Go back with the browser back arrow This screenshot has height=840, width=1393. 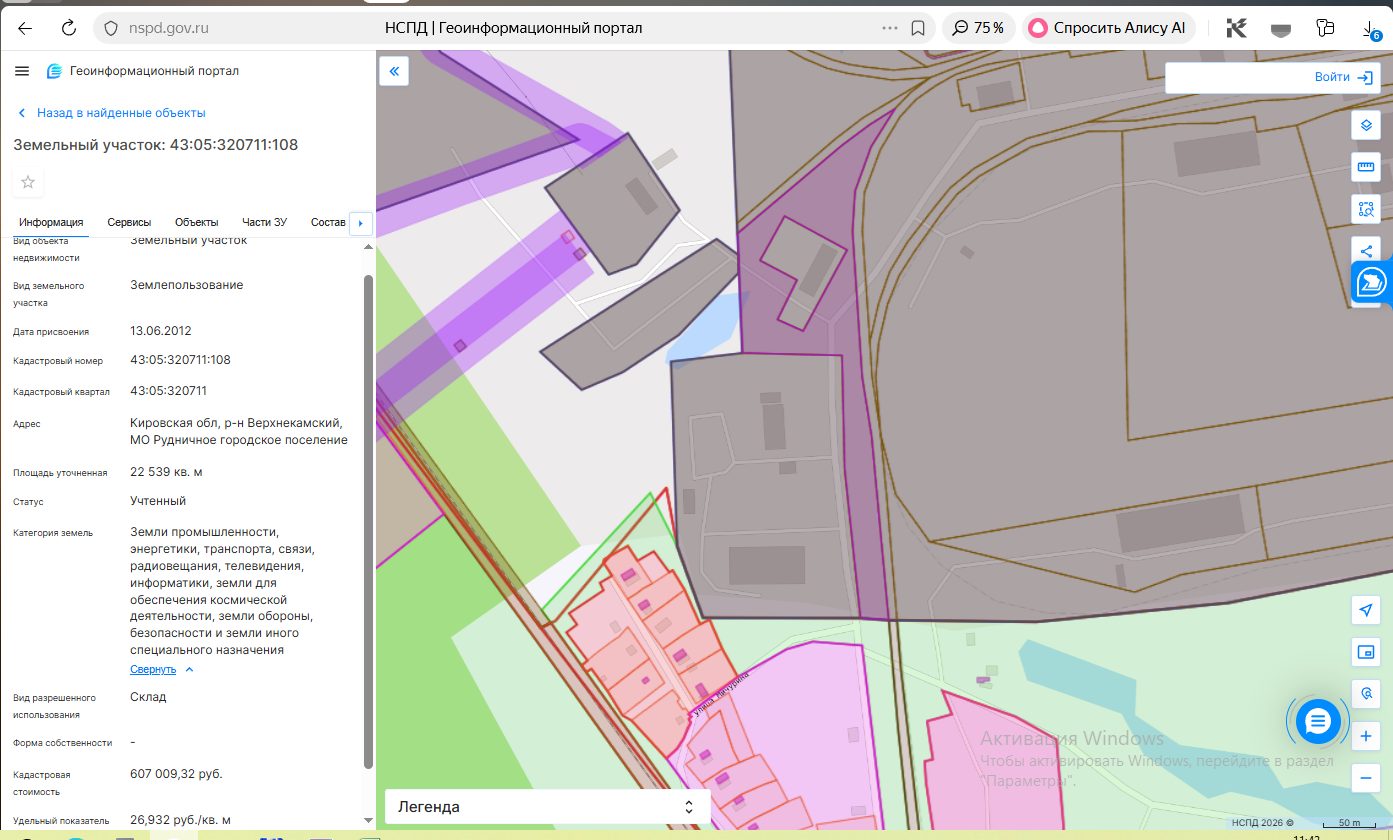(x=25, y=28)
